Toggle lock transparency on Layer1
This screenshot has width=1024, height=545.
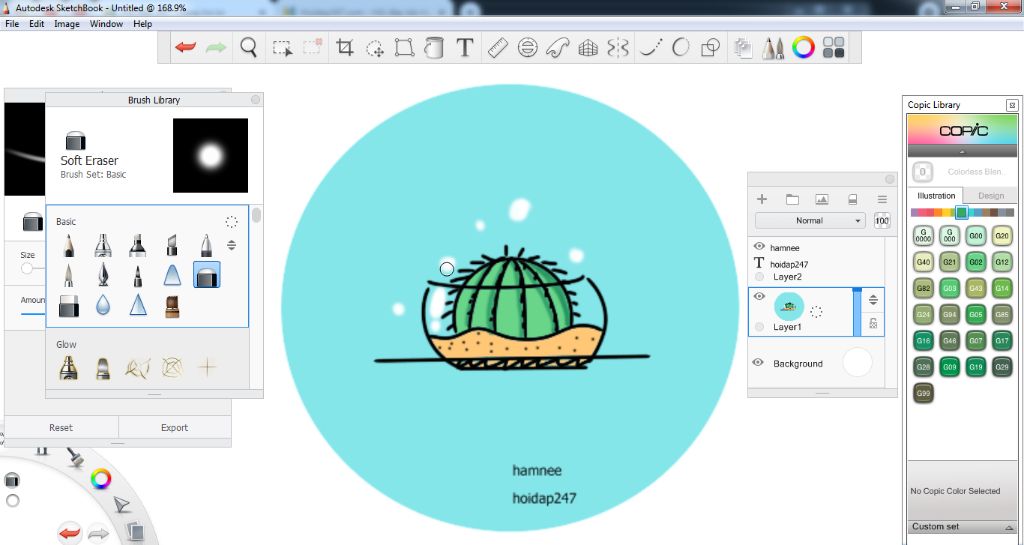tap(873, 323)
